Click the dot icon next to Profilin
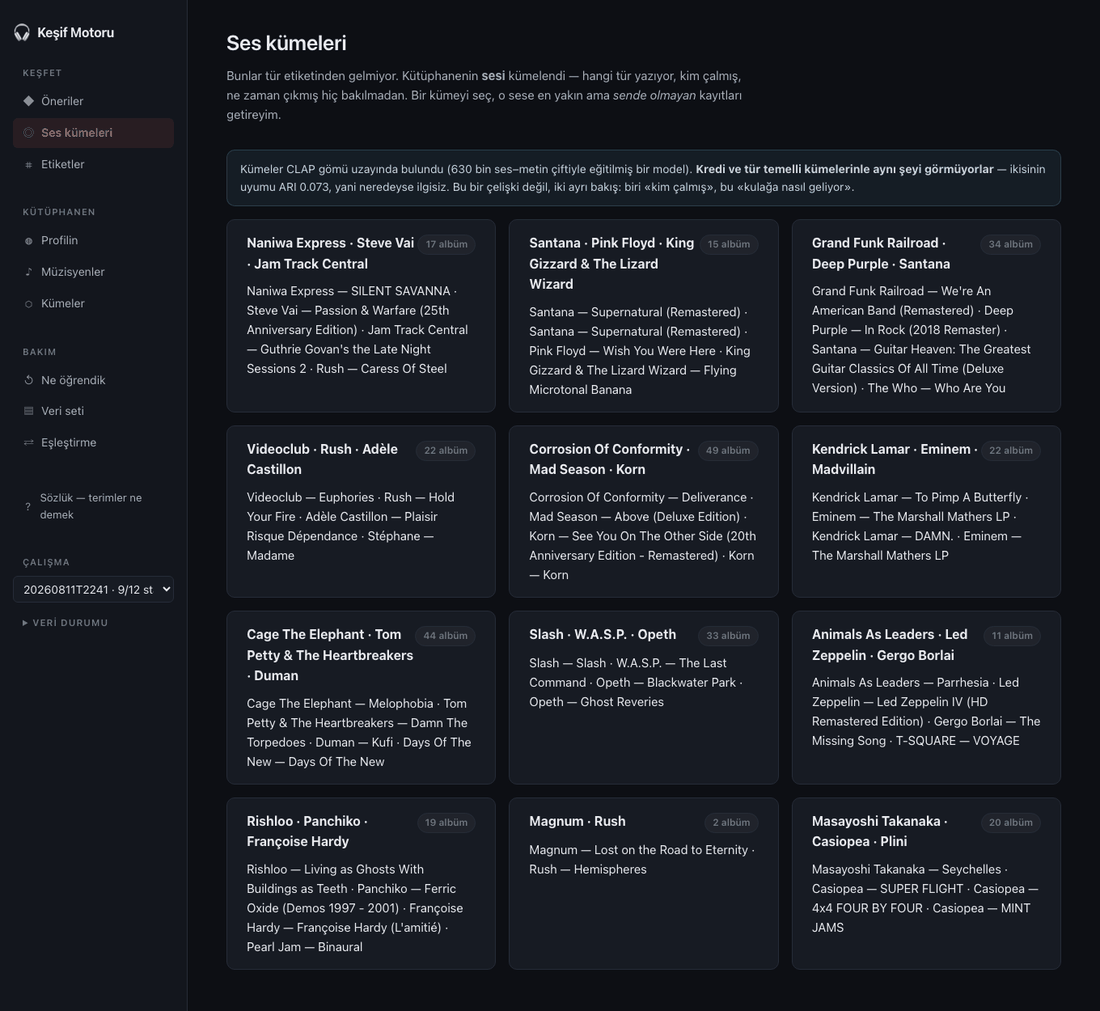The width and height of the screenshot is (1100, 1011). click(x=29, y=241)
